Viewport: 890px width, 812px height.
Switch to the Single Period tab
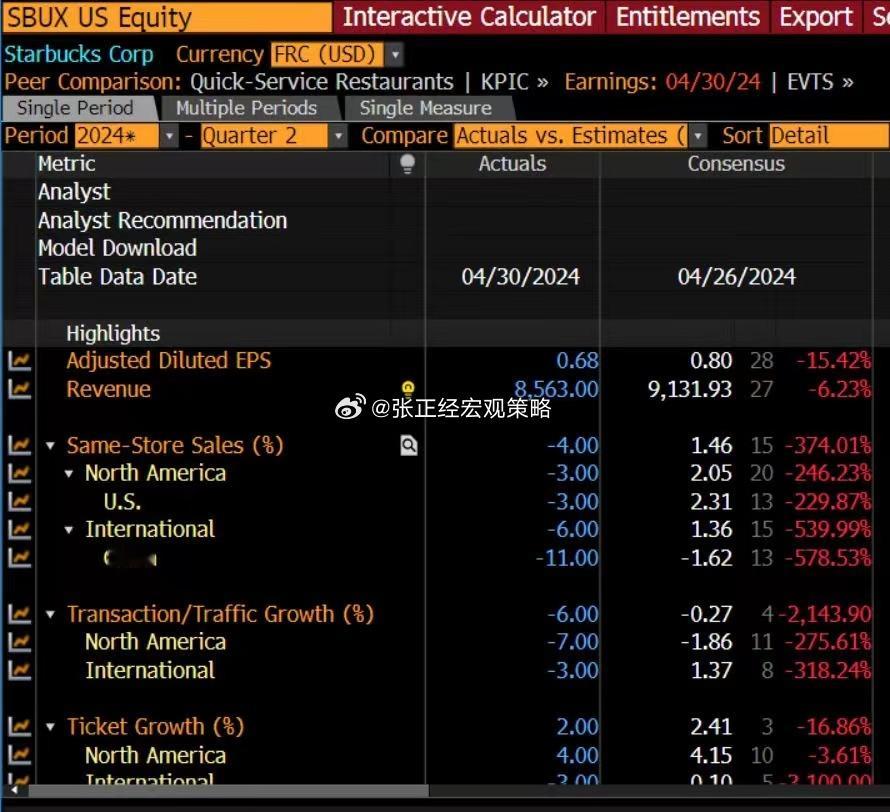(75, 108)
